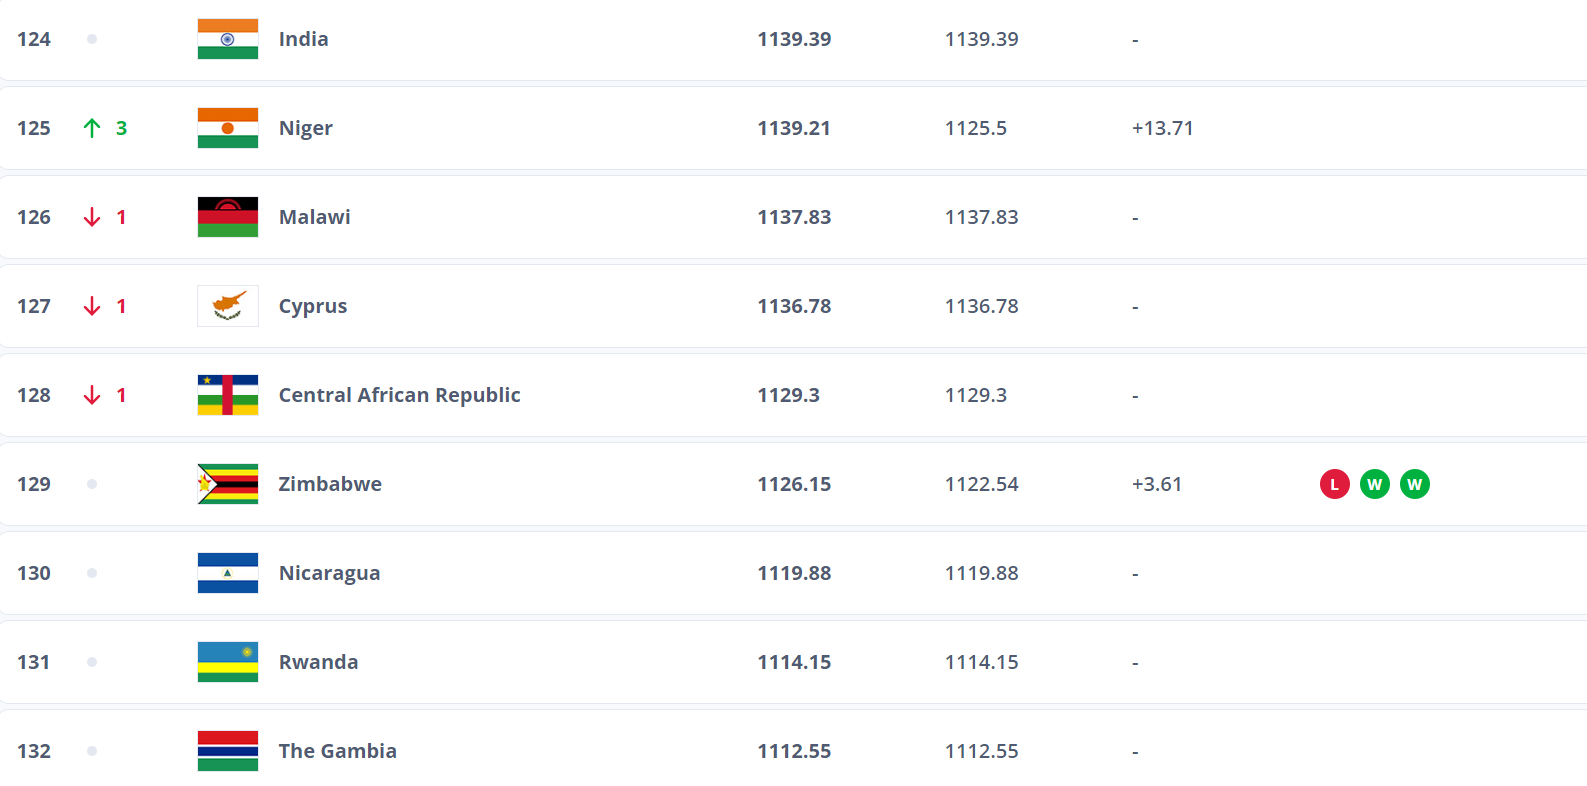1587x786 pixels.
Task: Click the Niger flag icon
Action: tap(228, 128)
